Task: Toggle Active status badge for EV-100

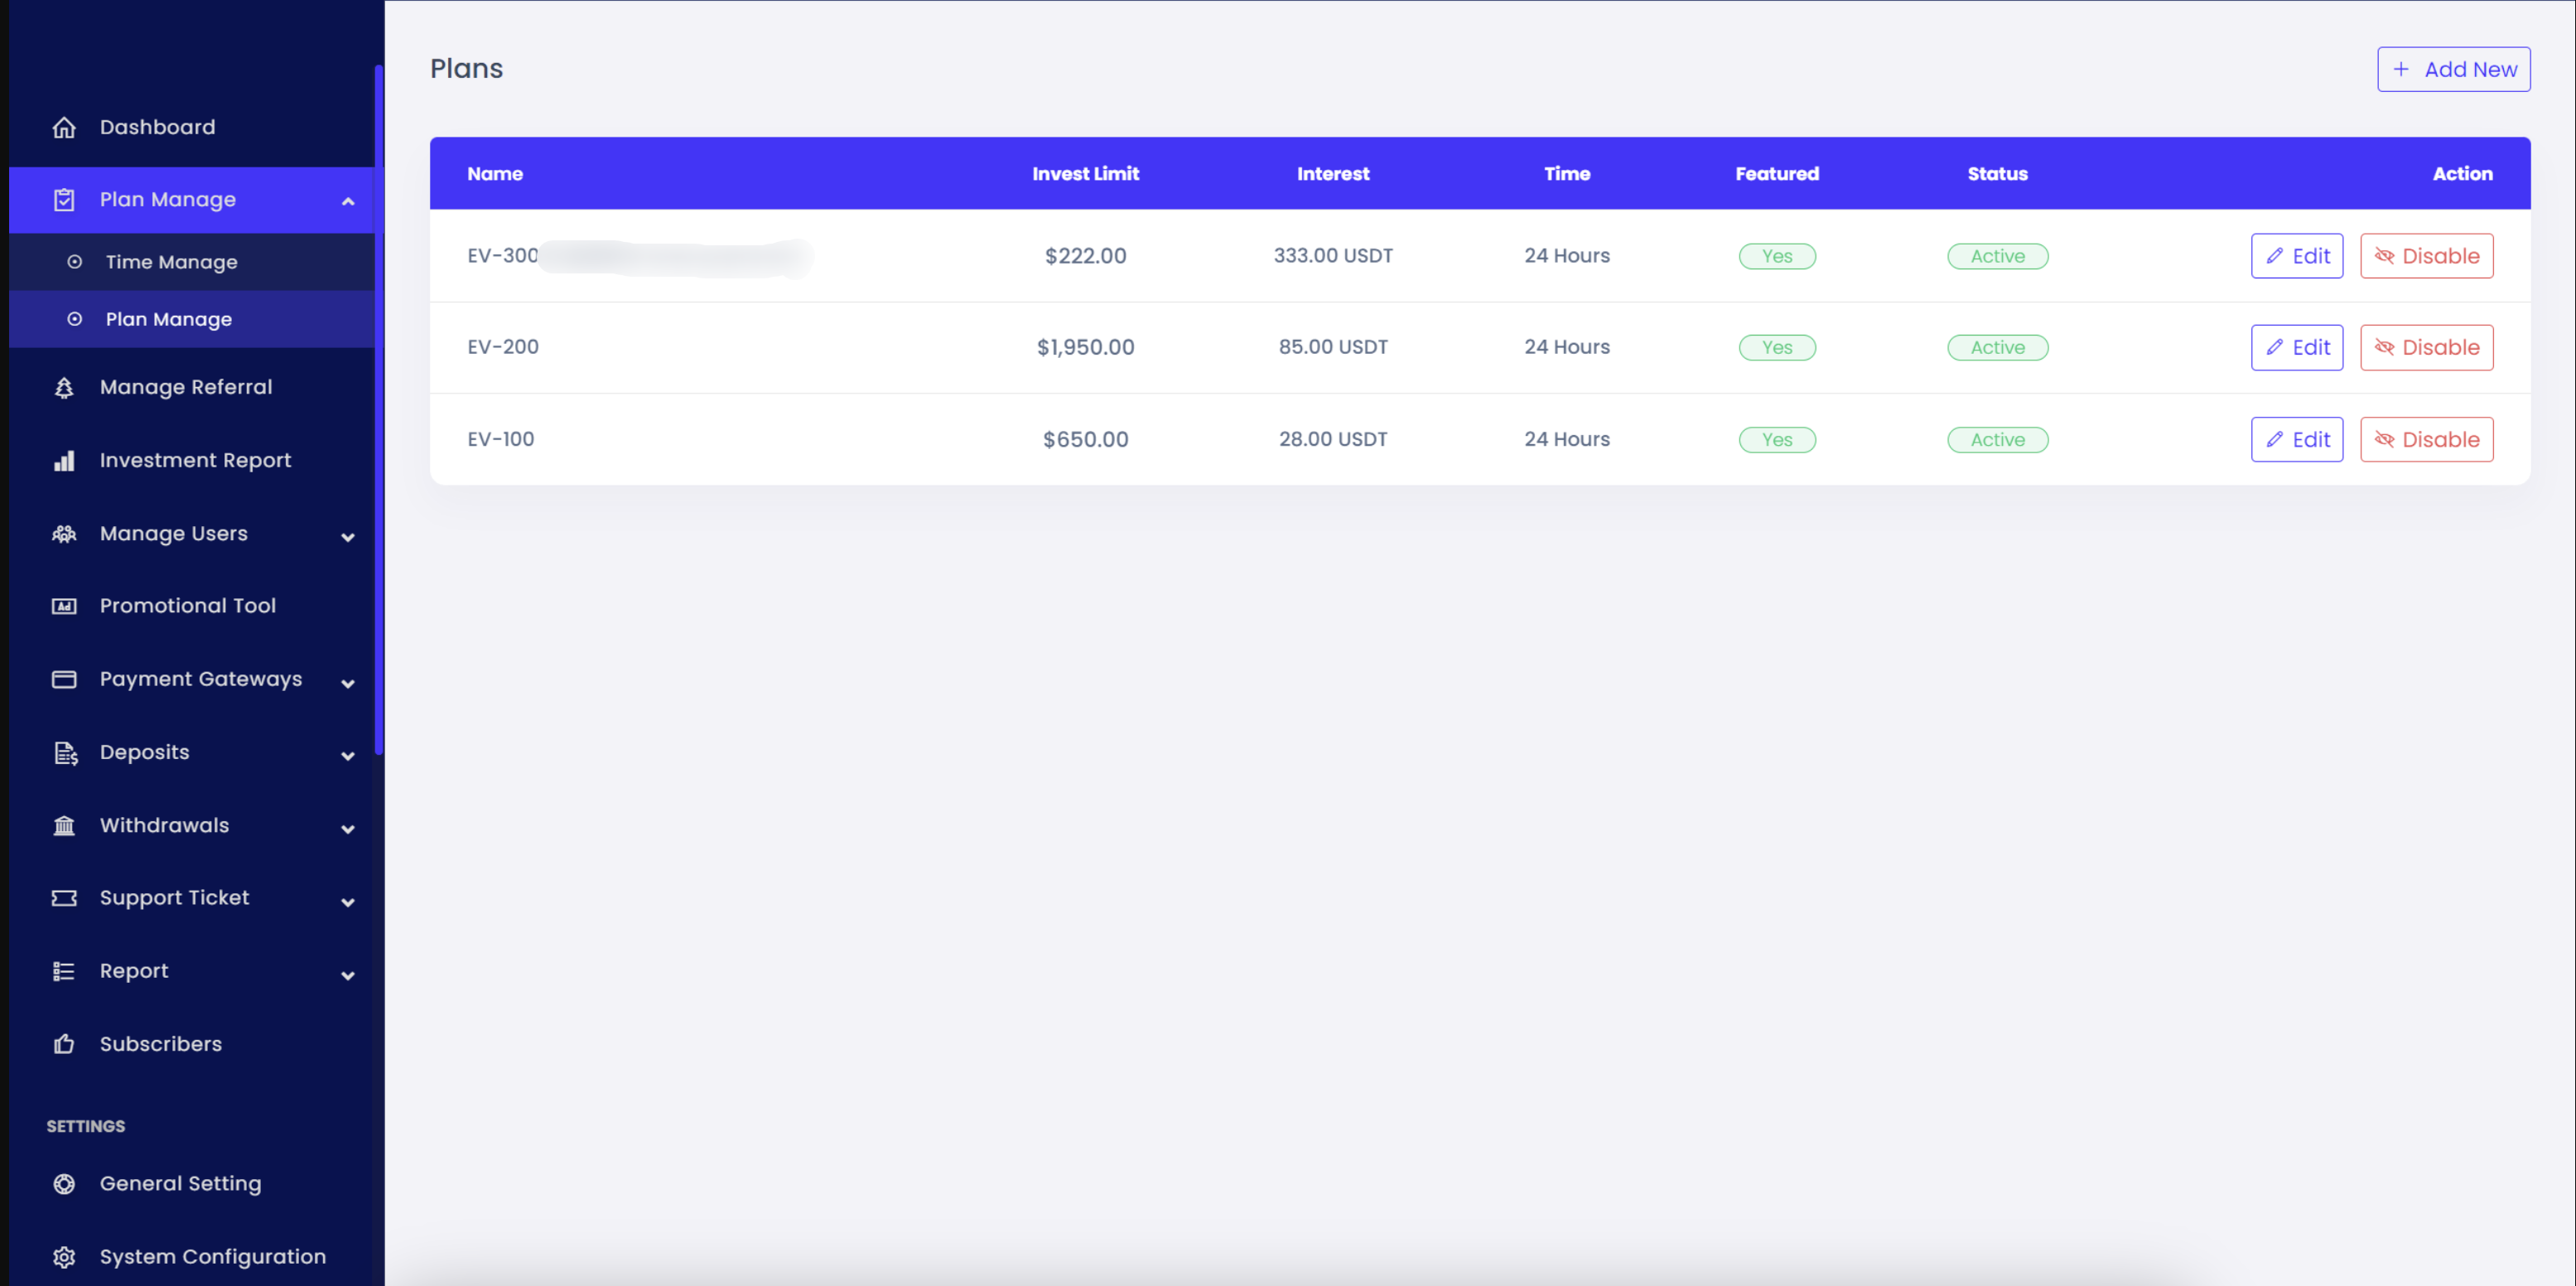Action: 1998,439
